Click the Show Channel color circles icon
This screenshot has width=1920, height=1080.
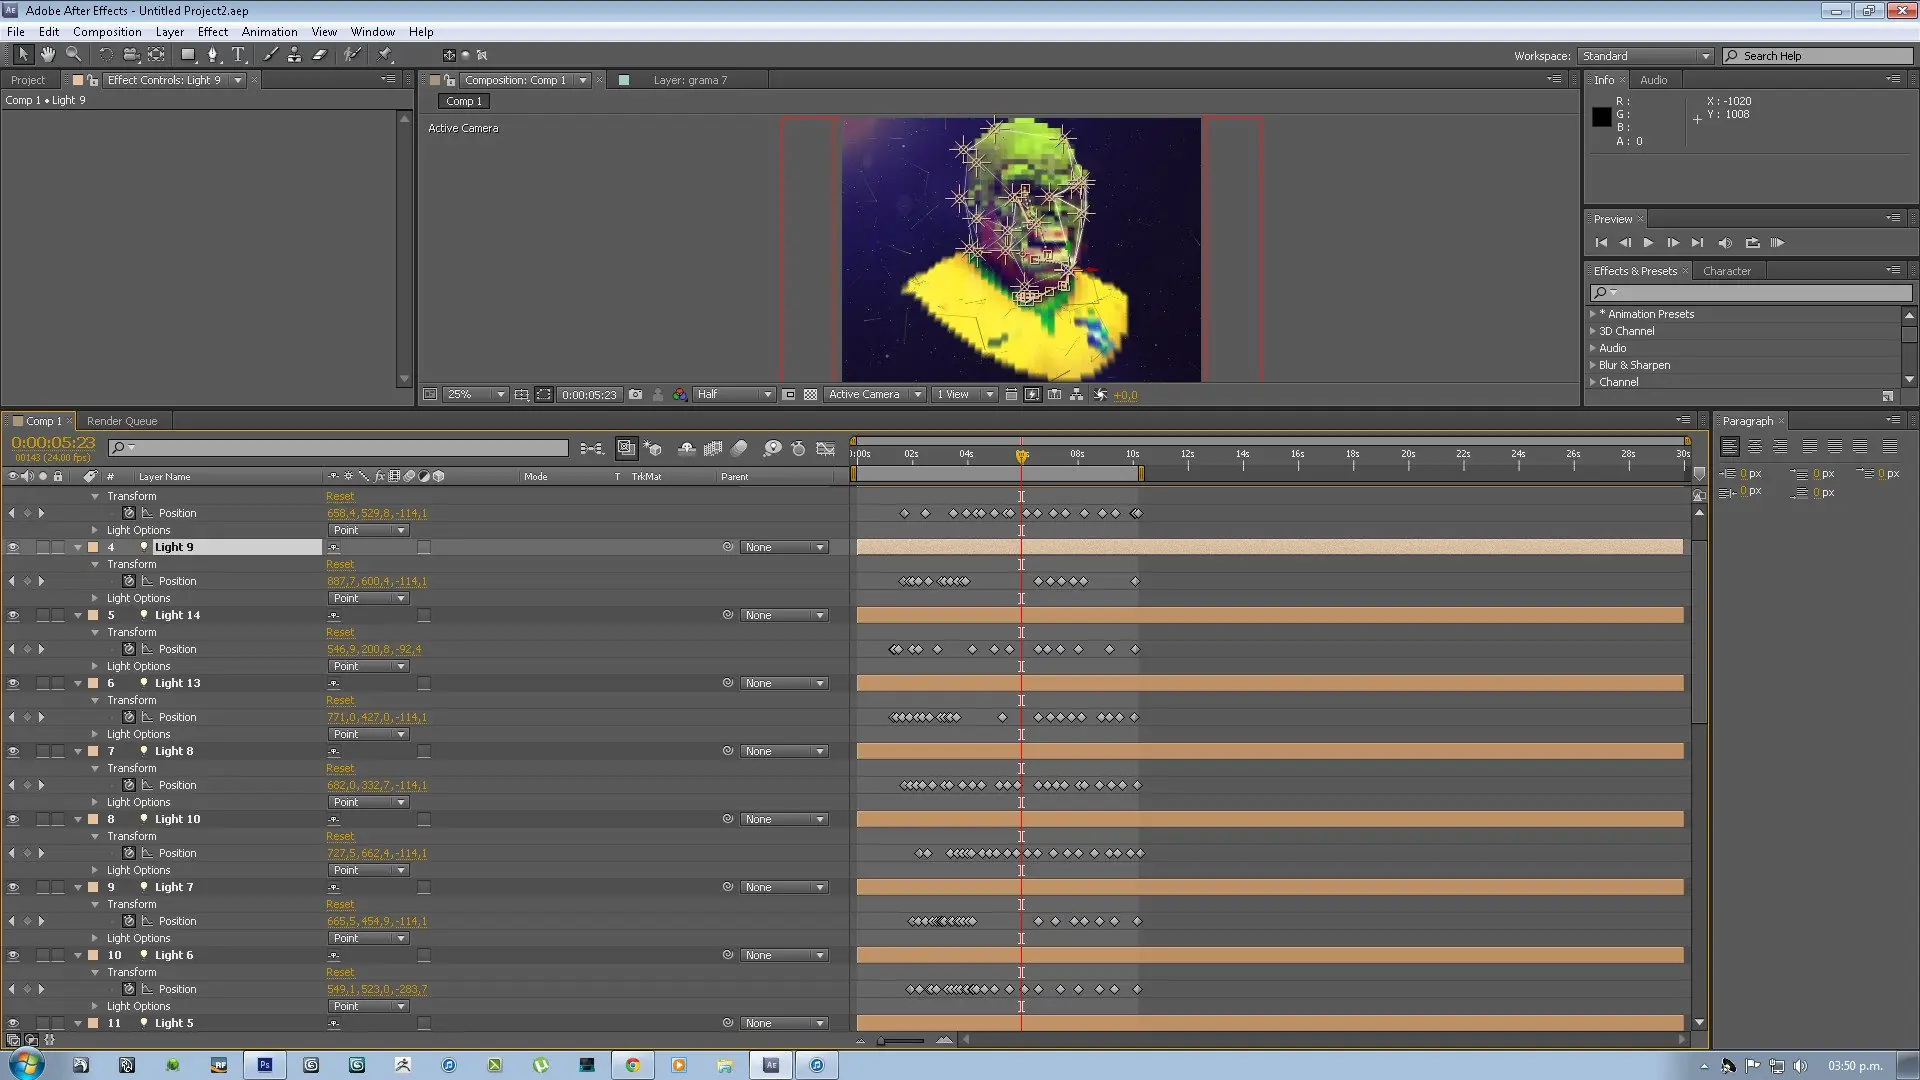[x=680, y=395]
